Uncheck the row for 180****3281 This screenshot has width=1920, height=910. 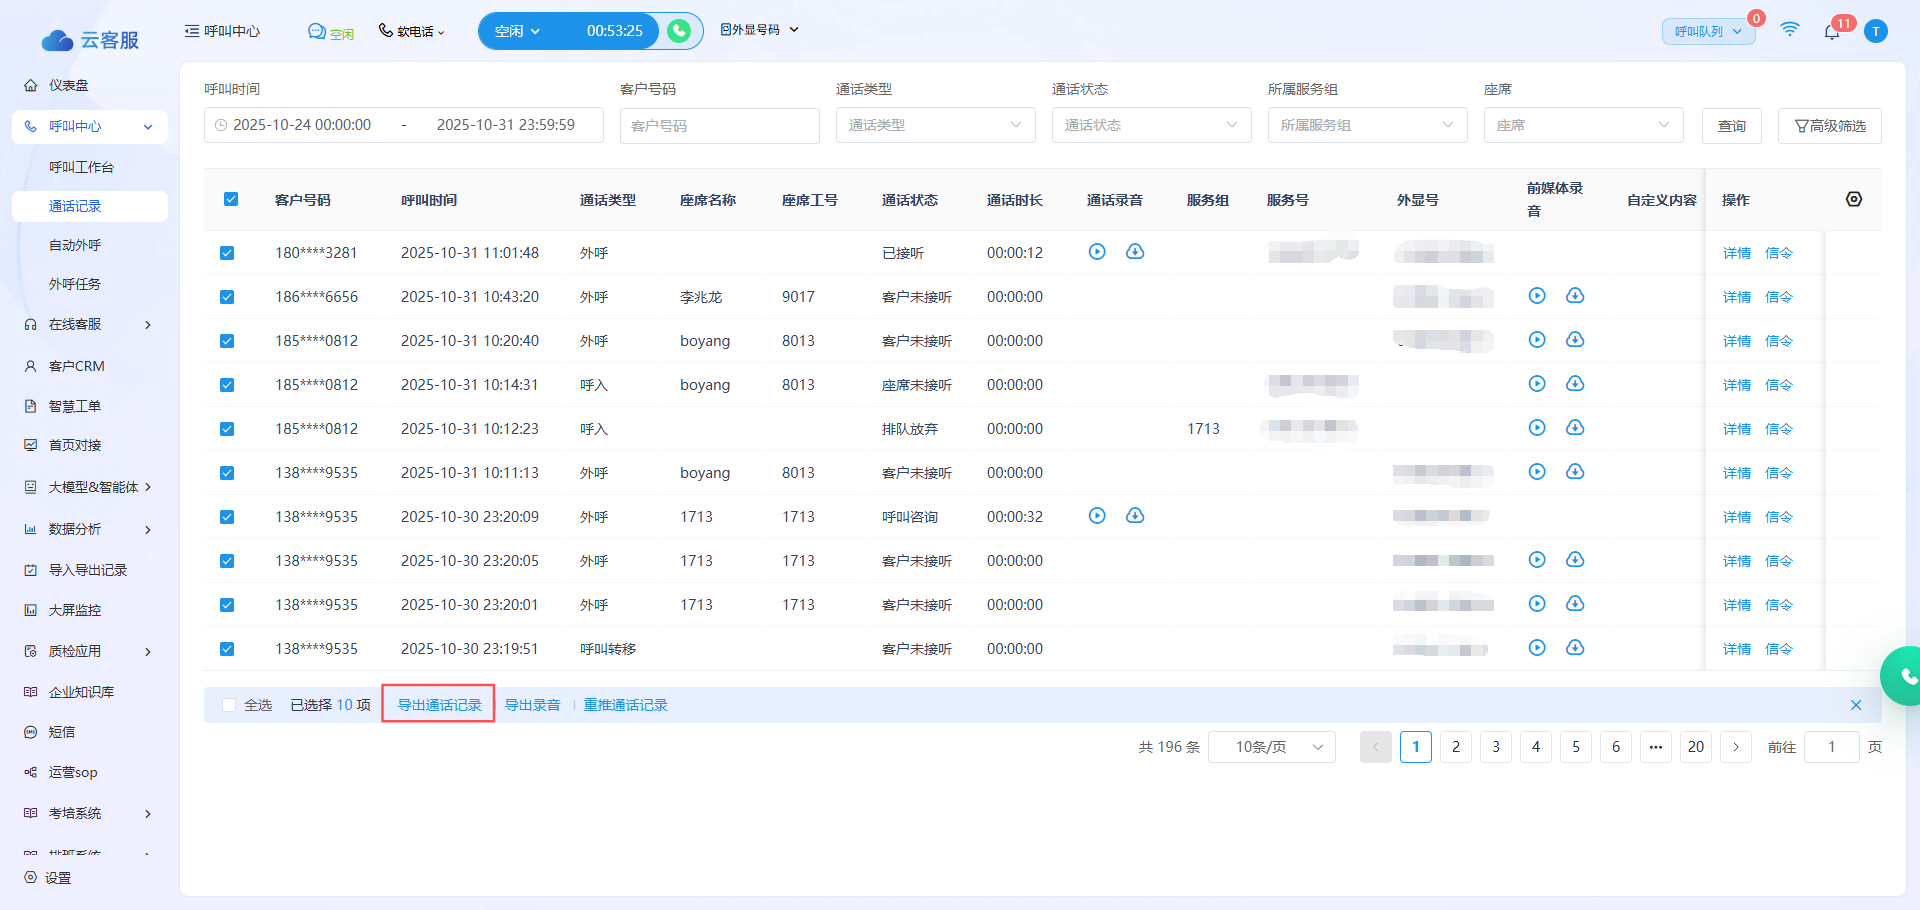(227, 253)
